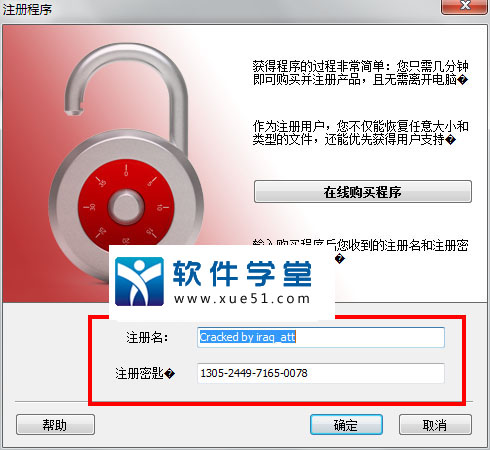Click the 注册程序 title bar text

pyautogui.click(x=27, y=9)
